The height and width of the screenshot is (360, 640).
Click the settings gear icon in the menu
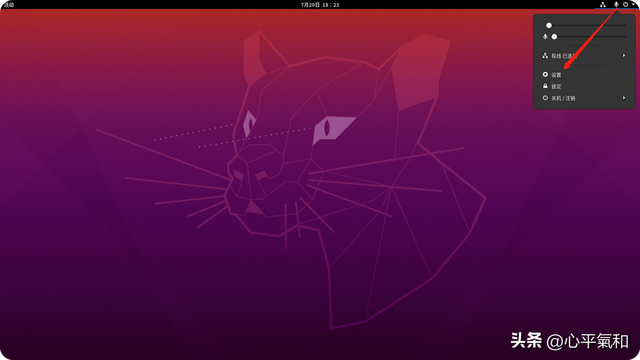pyautogui.click(x=545, y=75)
